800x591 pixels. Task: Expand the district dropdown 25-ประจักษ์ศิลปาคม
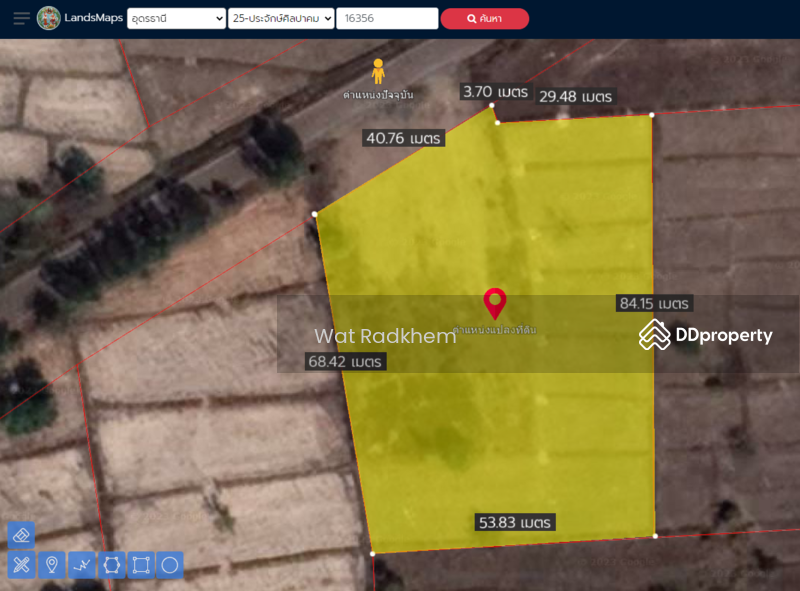(280, 18)
